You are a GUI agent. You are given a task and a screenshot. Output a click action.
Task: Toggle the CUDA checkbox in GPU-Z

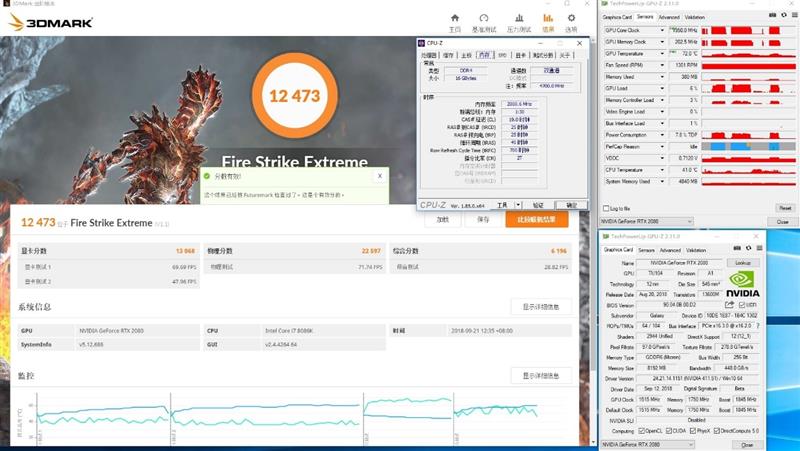point(669,431)
